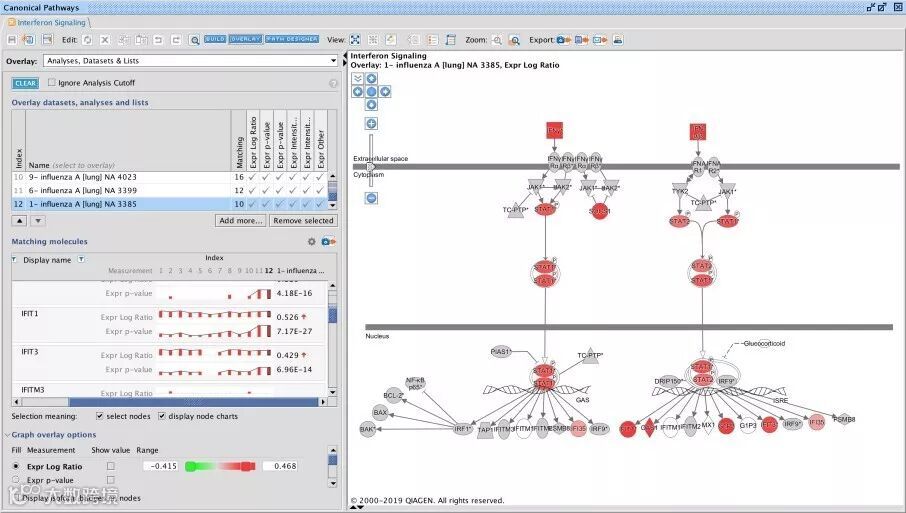This screenshot has width=906, height=513.
Task: Click the red handle of range slider
Action: coord(248,466)
